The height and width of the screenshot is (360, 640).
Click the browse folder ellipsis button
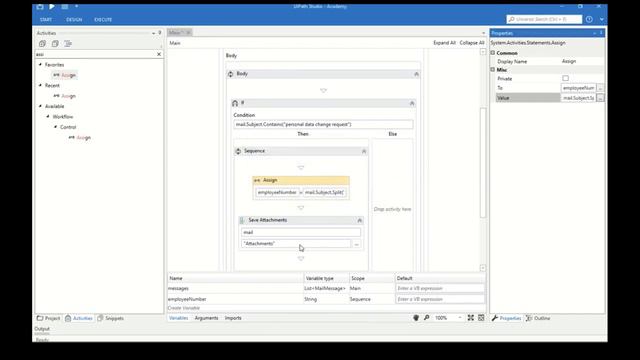(356, 244)
